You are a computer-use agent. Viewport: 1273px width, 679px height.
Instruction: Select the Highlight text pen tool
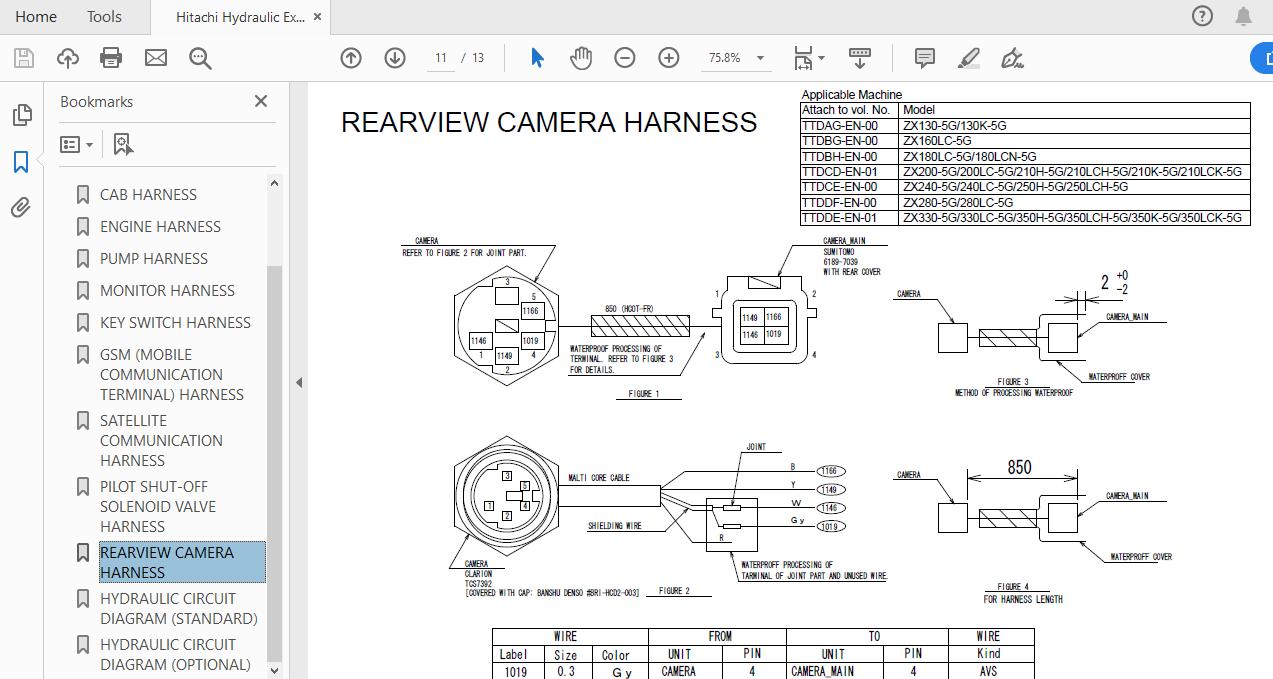pos(969,58)
